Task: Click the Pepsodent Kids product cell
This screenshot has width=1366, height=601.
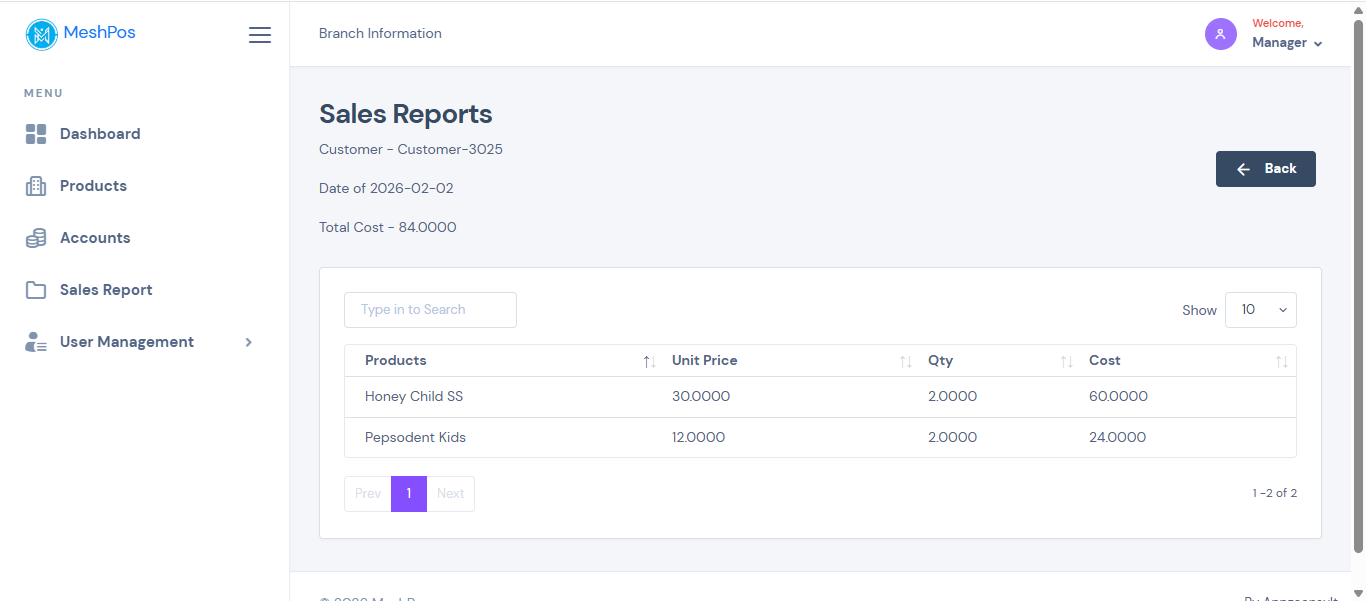Action: [x=415, y=438]
